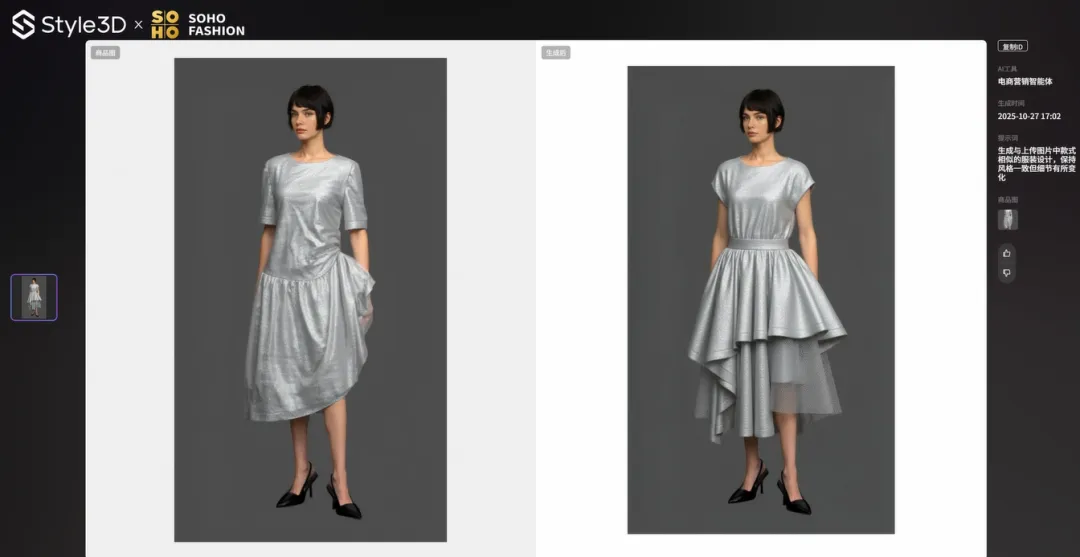Click the AI工具 label in info panel
Viewport: 1080px width, 557px height.
(1007, 69)
